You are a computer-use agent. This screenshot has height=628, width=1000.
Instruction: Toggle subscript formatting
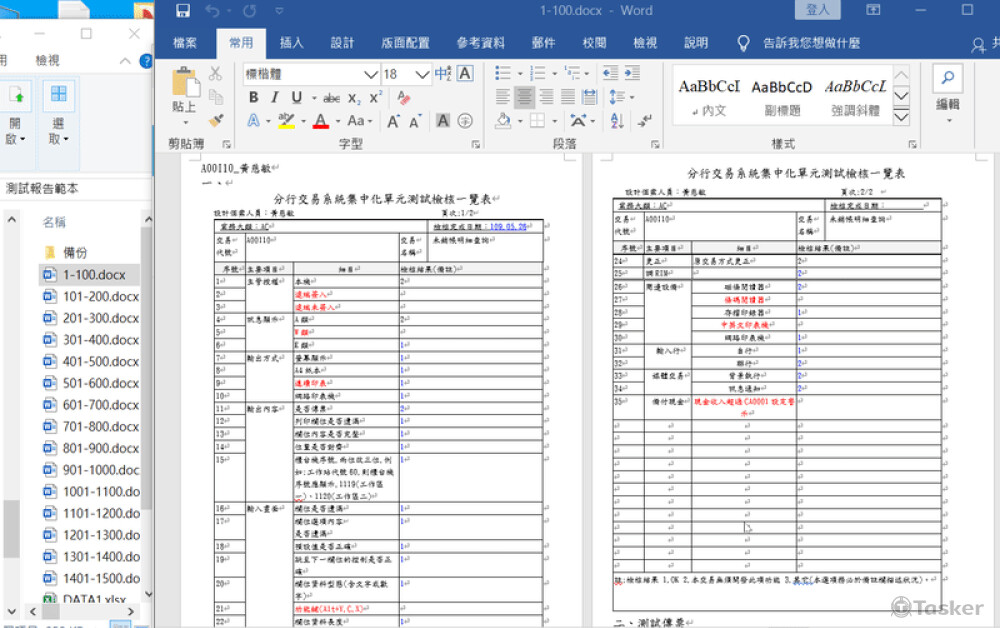[x=355, y=98]
